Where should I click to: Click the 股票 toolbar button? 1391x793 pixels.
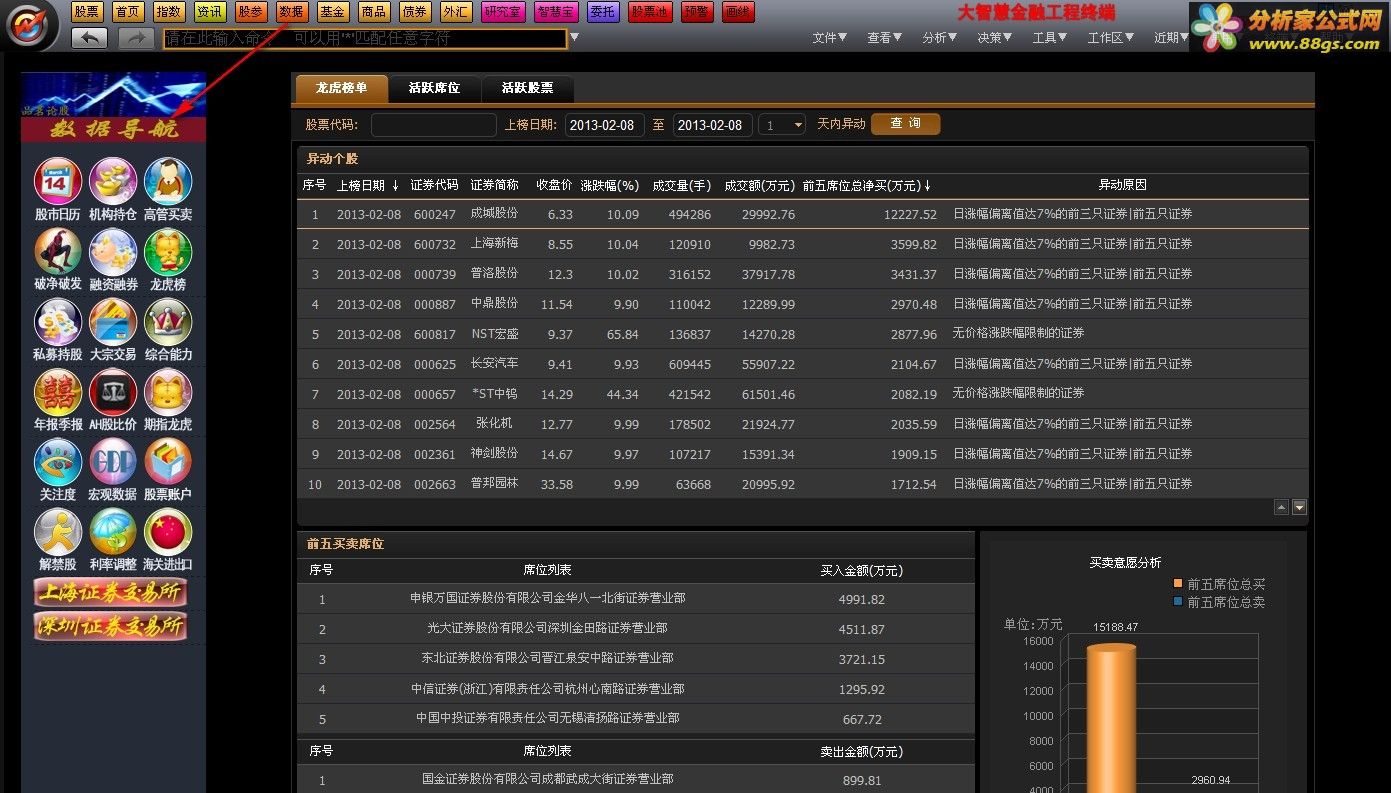87,12
